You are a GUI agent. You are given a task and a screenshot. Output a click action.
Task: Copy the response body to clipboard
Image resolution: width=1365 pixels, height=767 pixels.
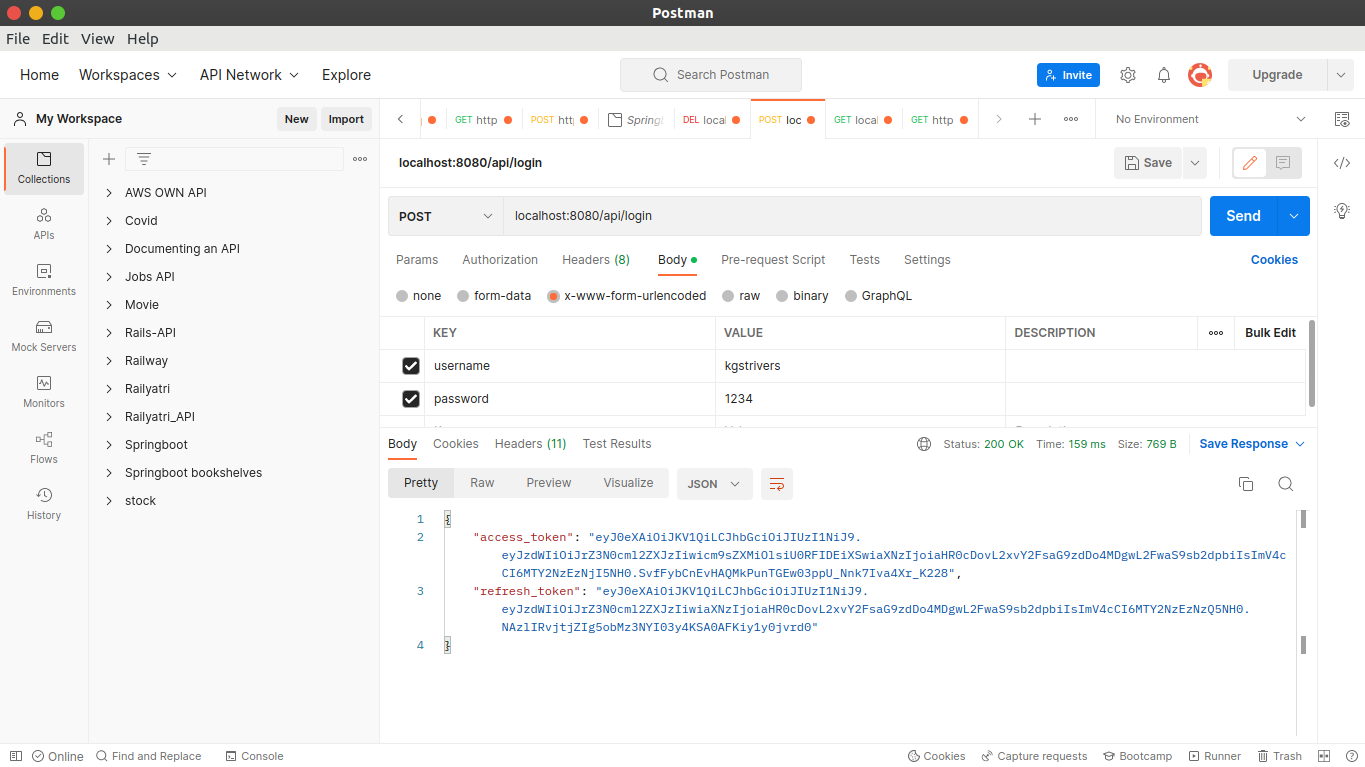pyautogui.click(x=1246, y=484)
